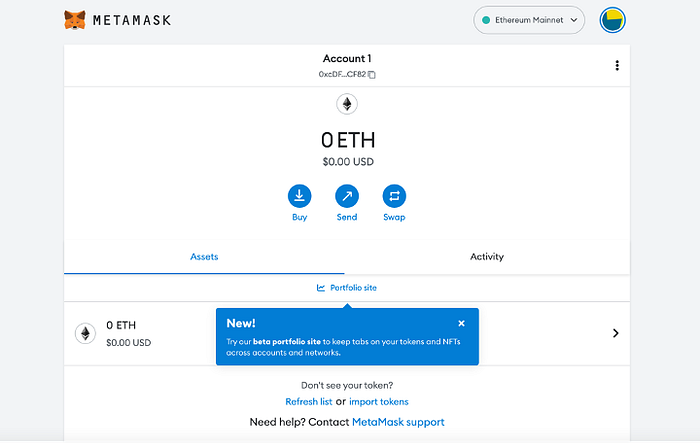Click the Ethereum logo above the balance

(347, 104)
